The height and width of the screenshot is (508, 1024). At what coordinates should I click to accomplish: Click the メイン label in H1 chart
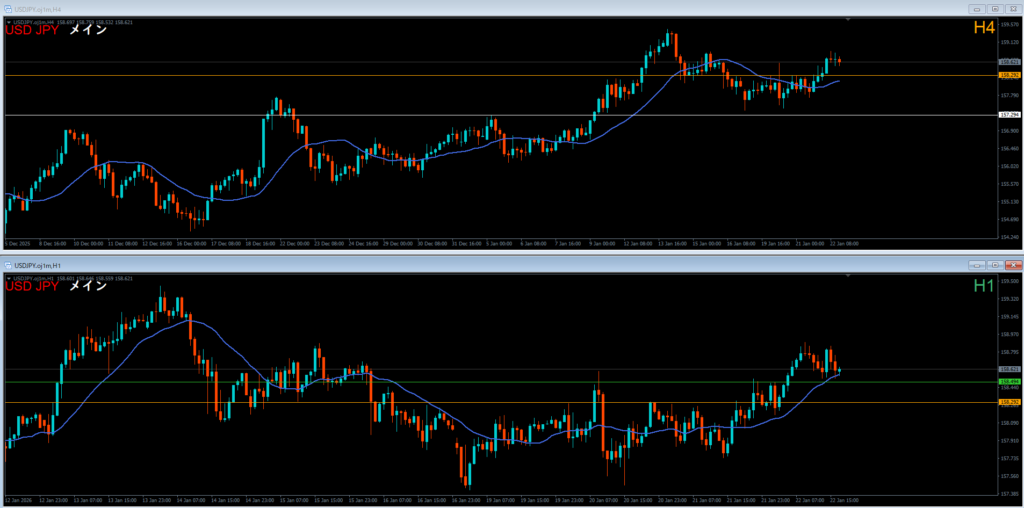88,287
